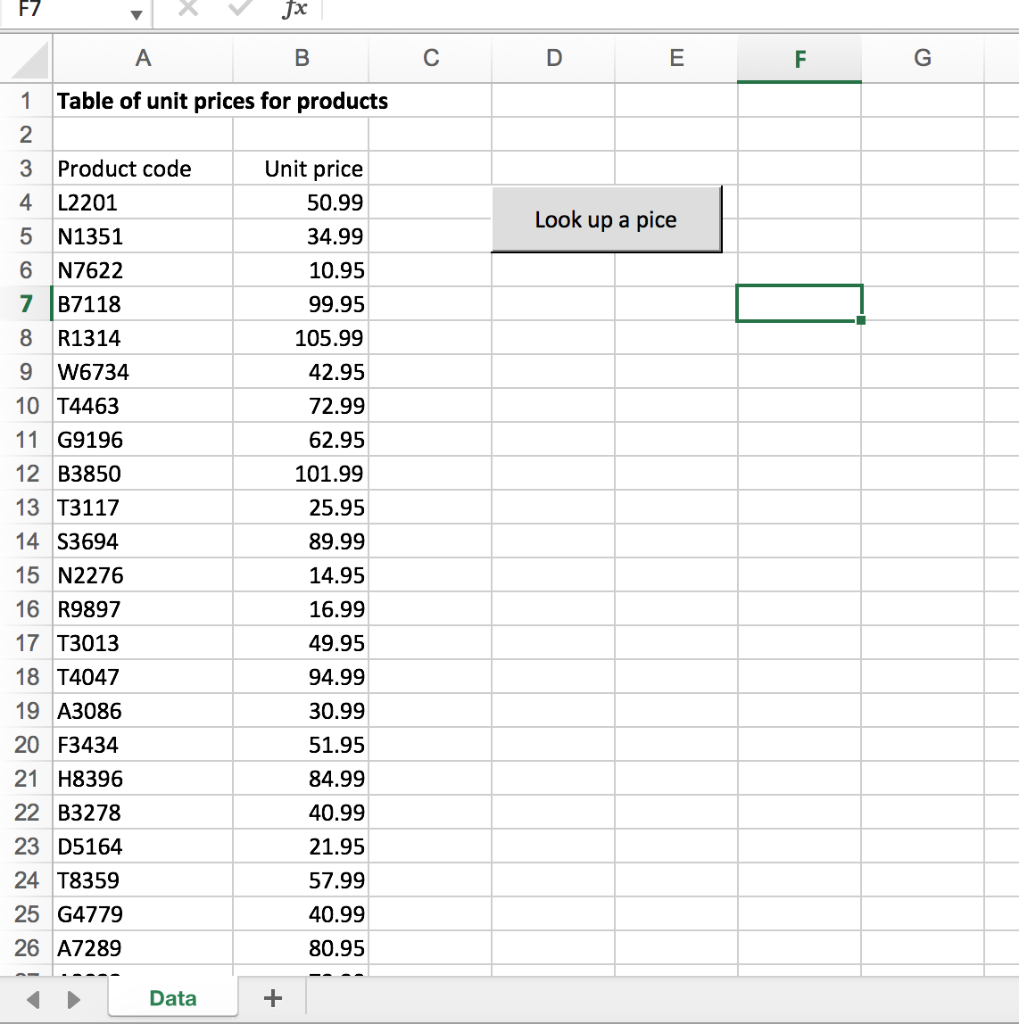1019x1024 pixels.
Task: Click the next sheet arrow
Action: click(x=73, y=999)
